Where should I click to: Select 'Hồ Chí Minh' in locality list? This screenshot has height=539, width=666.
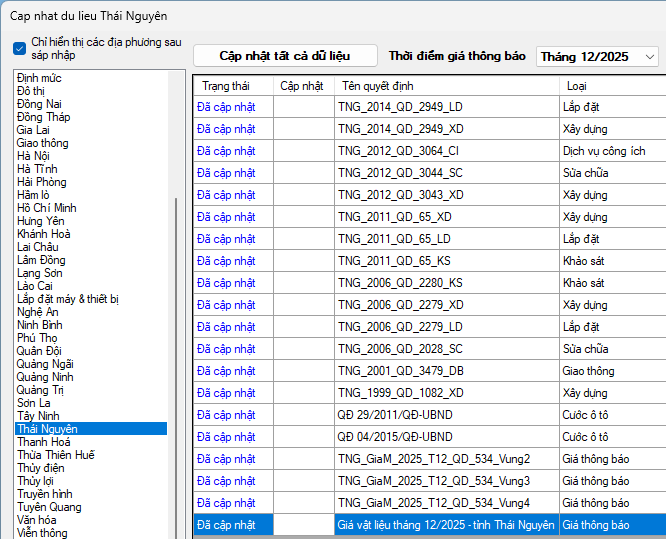pos(46,208)
